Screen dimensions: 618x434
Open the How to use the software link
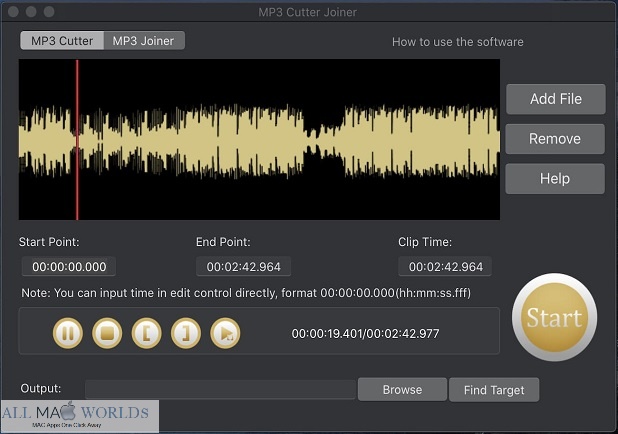[458, 42]
